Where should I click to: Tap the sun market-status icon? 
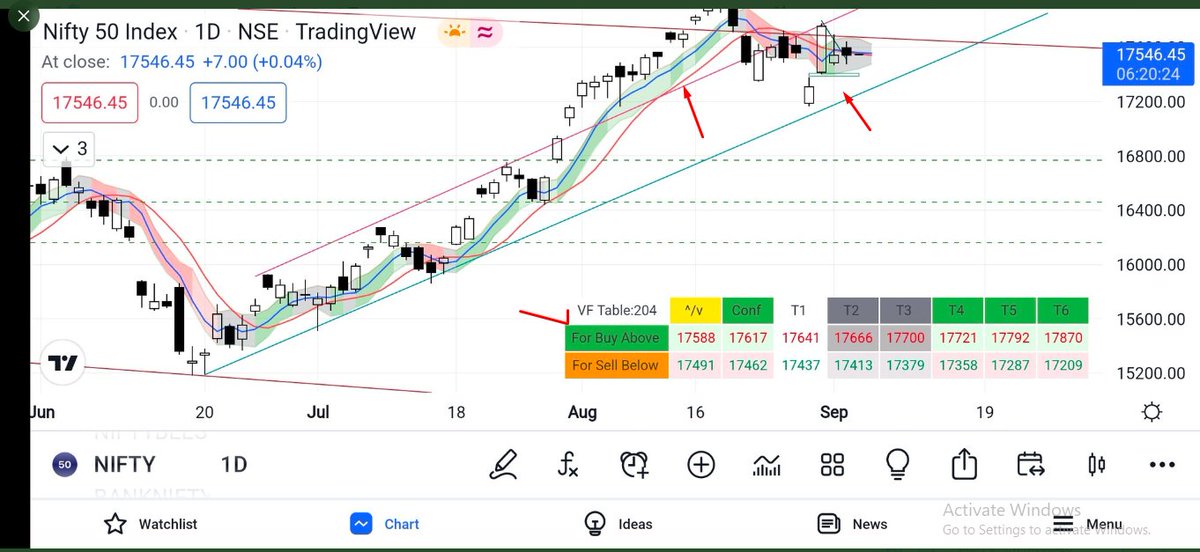coord(455,32)
